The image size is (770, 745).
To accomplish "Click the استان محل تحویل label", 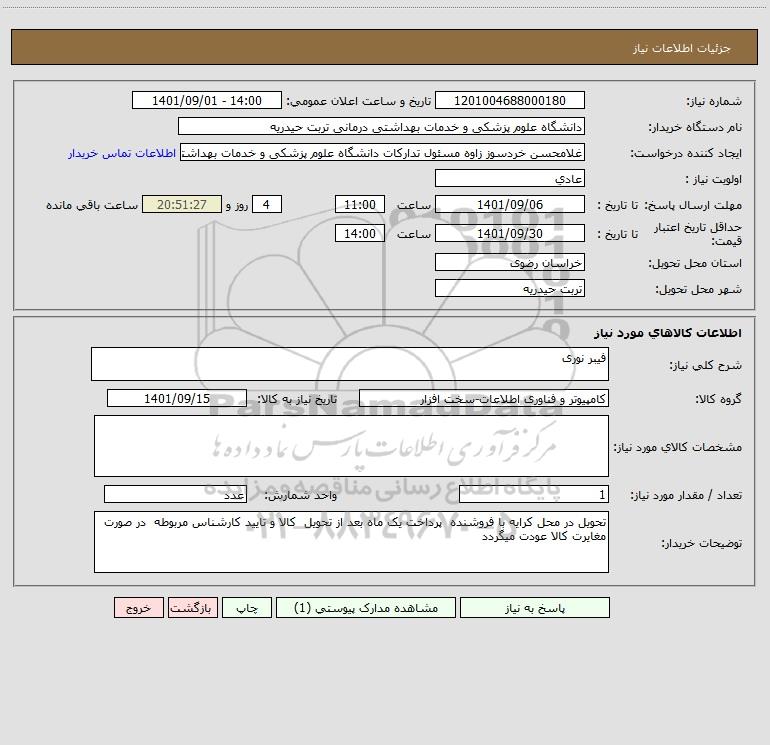I will [x=695, y=263].
